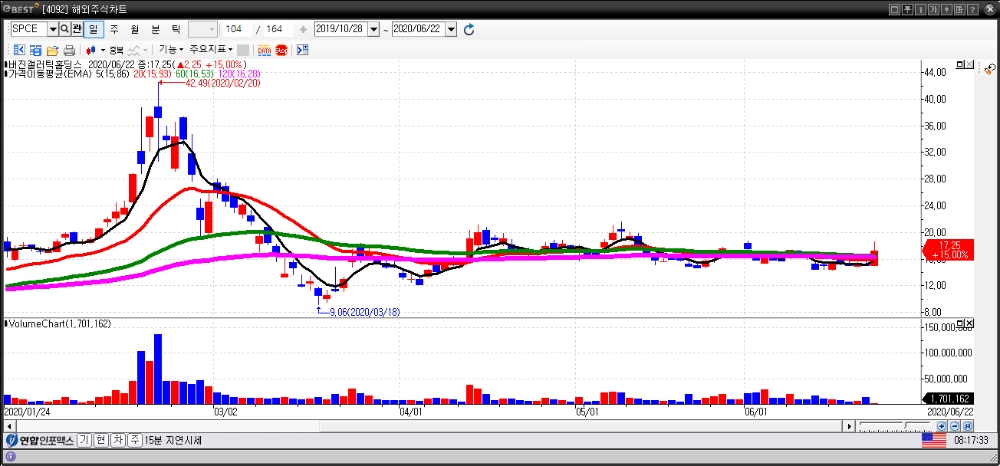
Task: Click the 기 button in status bar
Action: 85,440
